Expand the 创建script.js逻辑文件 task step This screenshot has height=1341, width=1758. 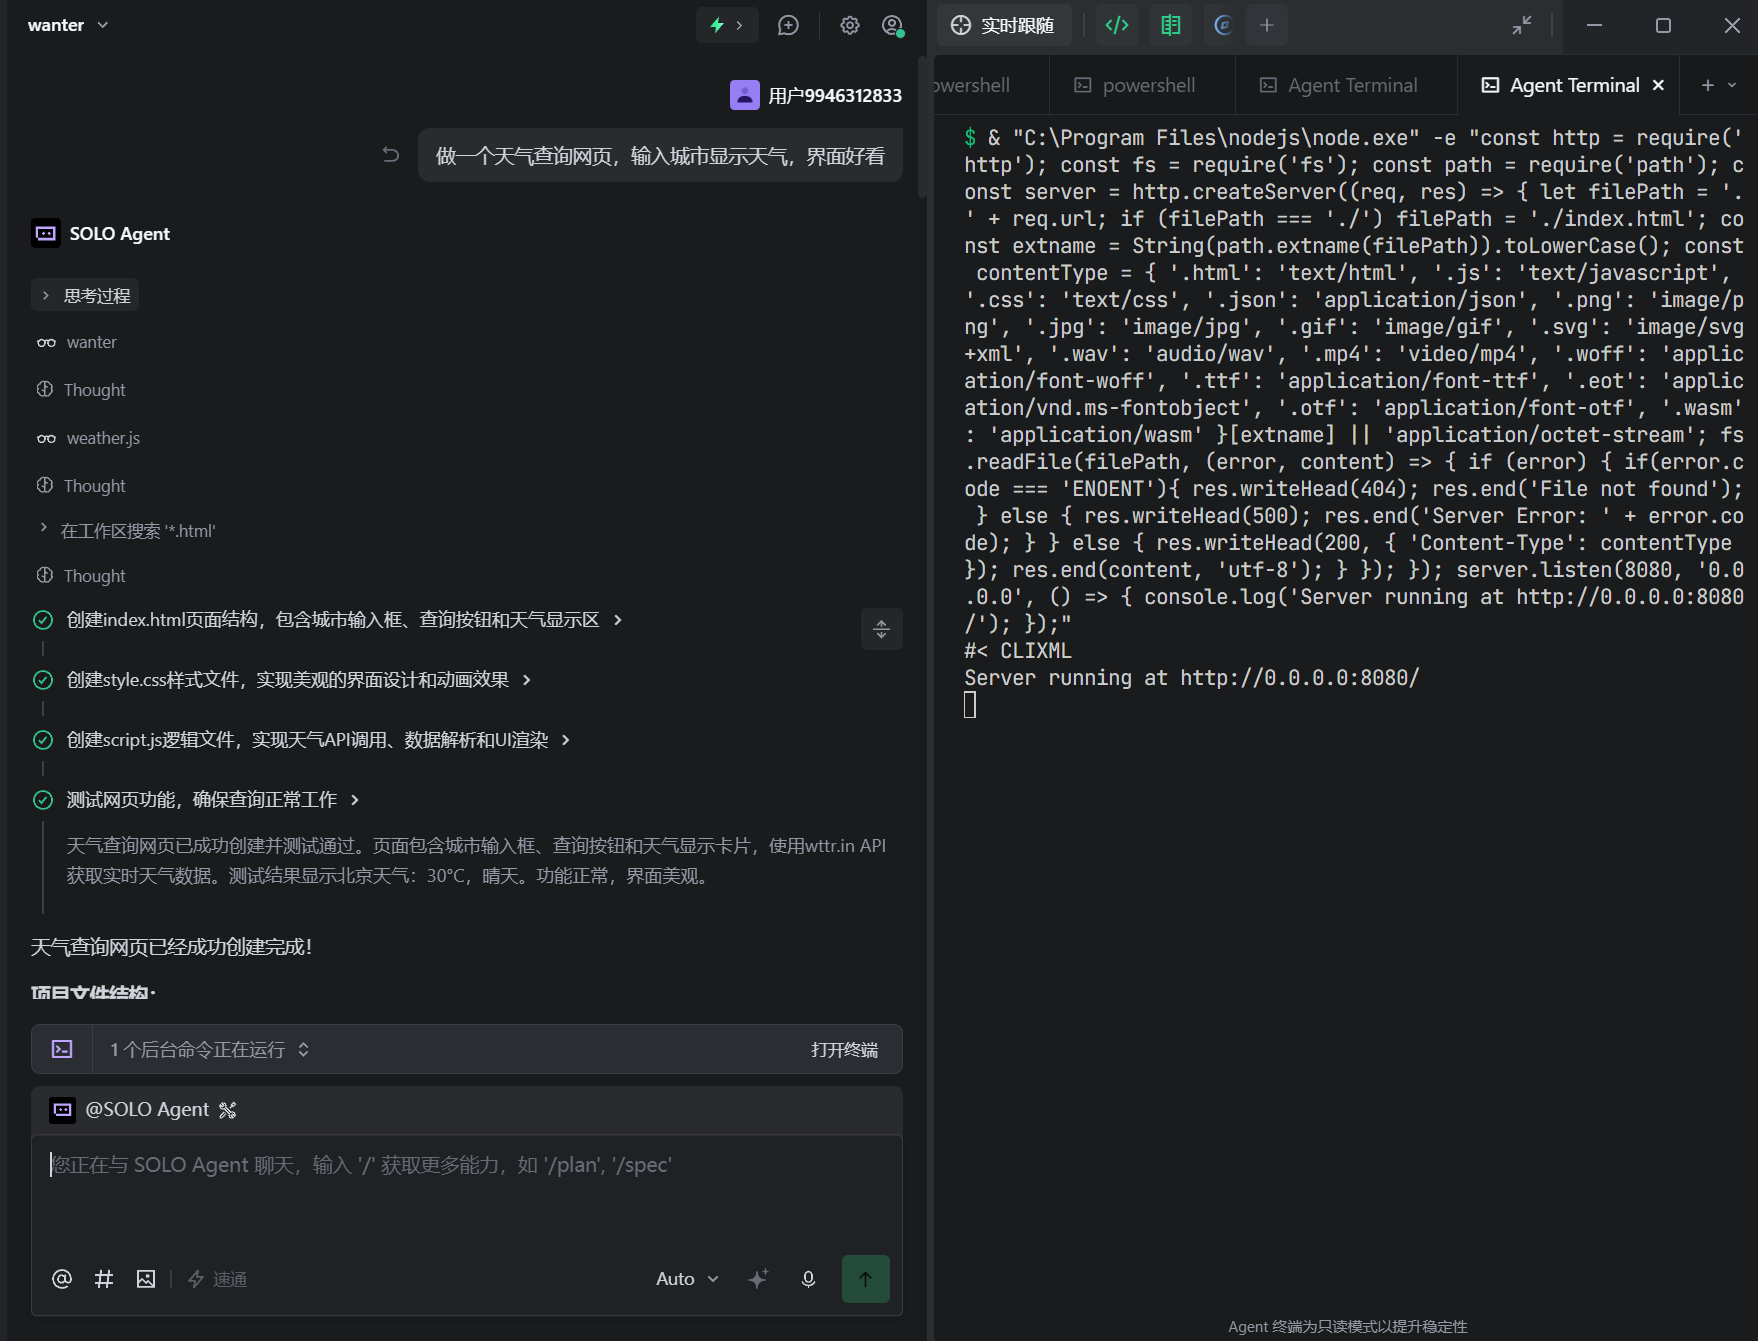(x=319, y=740)
